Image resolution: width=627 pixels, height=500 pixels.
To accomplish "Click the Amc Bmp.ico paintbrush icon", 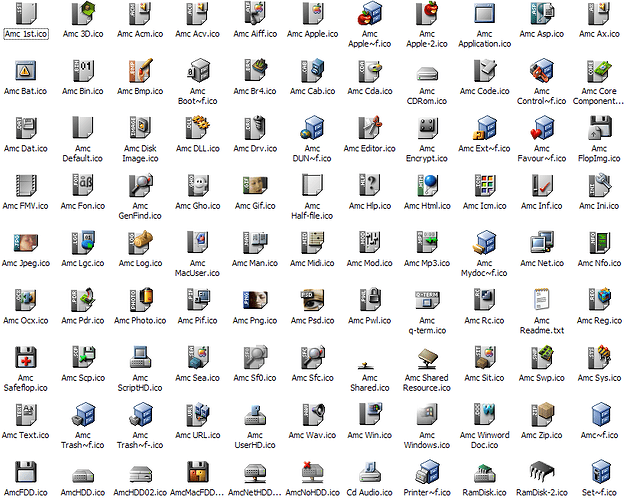I will point(140,71).
